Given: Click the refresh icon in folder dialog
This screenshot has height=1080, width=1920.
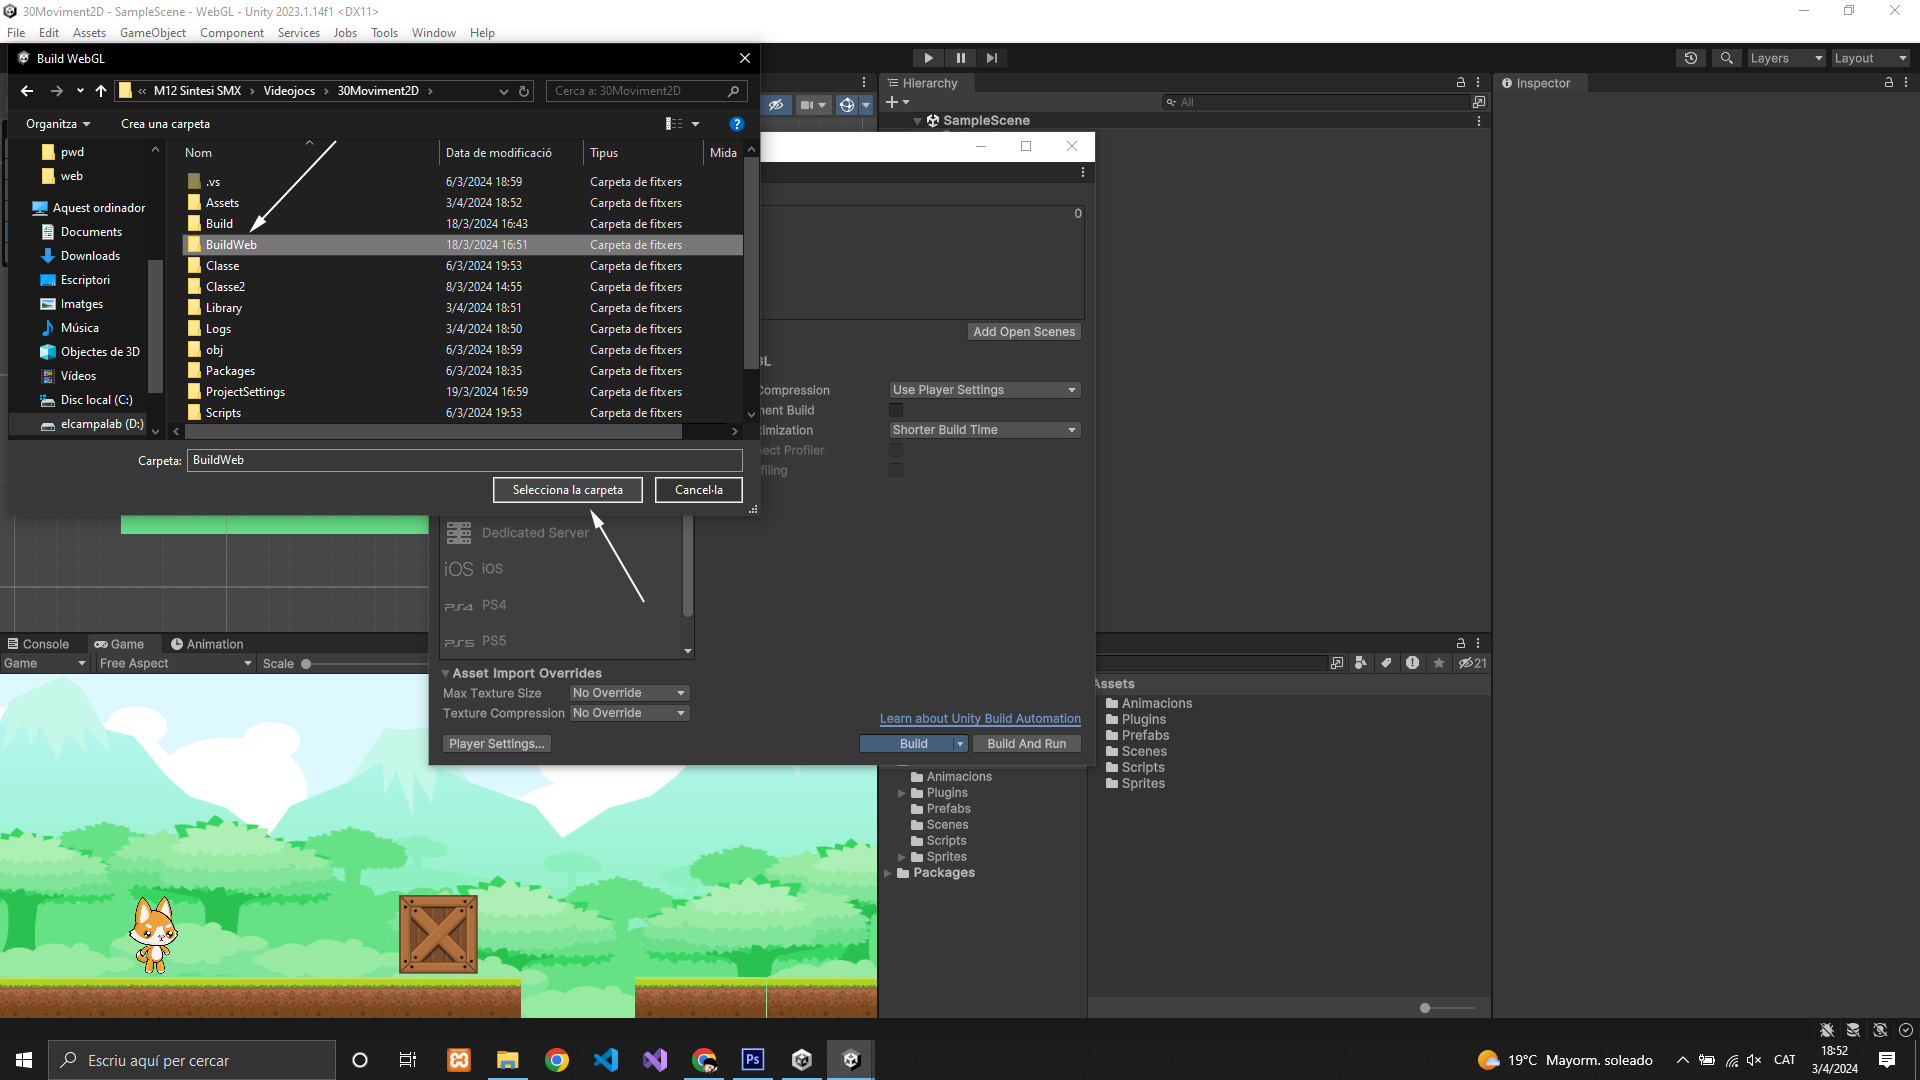Looking at the screenshot, I should 523,91.
